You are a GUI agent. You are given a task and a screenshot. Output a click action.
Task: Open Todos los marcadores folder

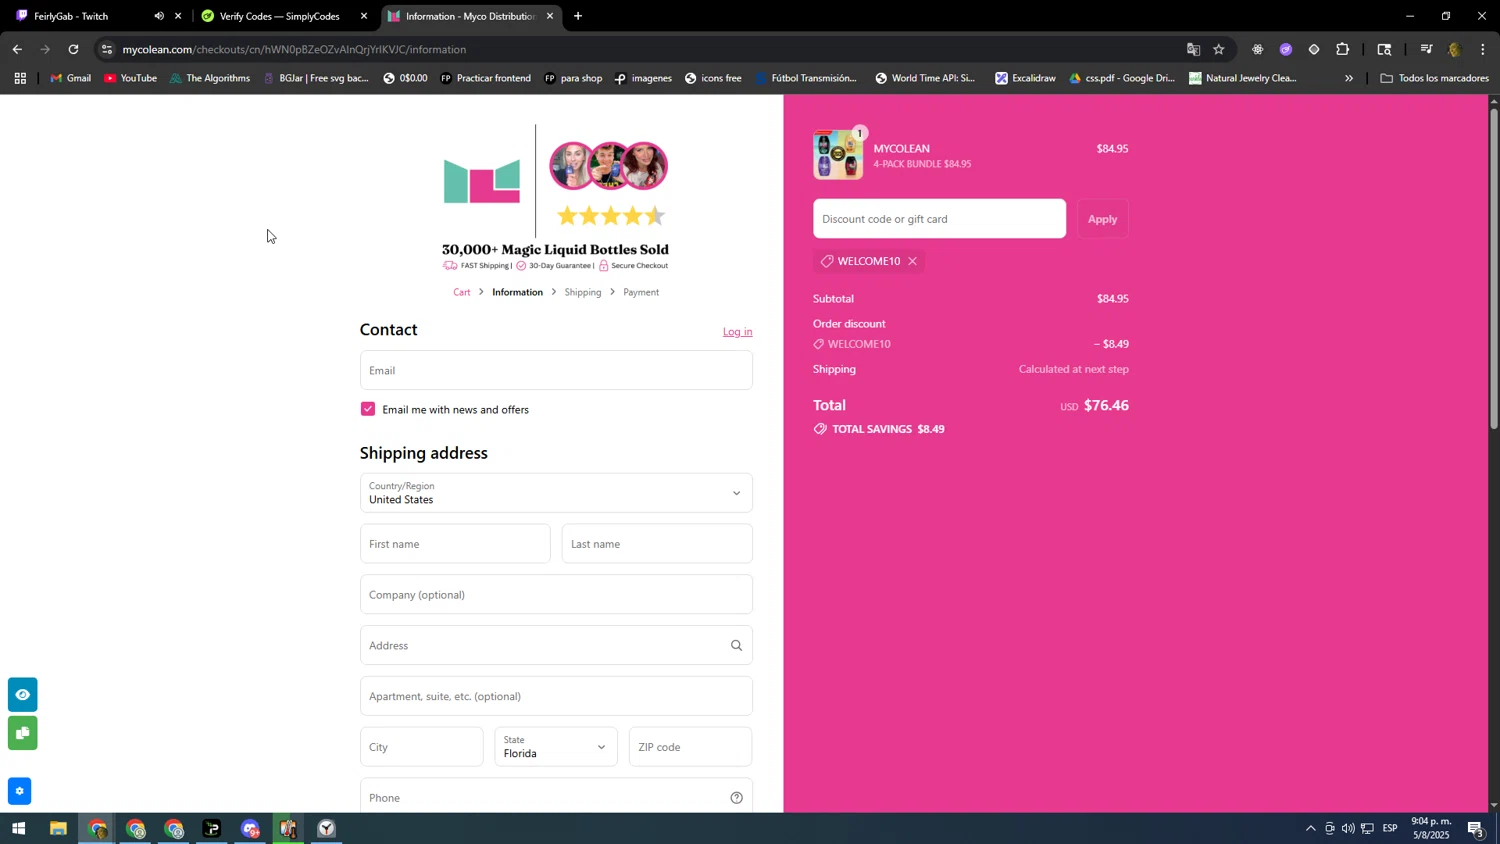1434,78
